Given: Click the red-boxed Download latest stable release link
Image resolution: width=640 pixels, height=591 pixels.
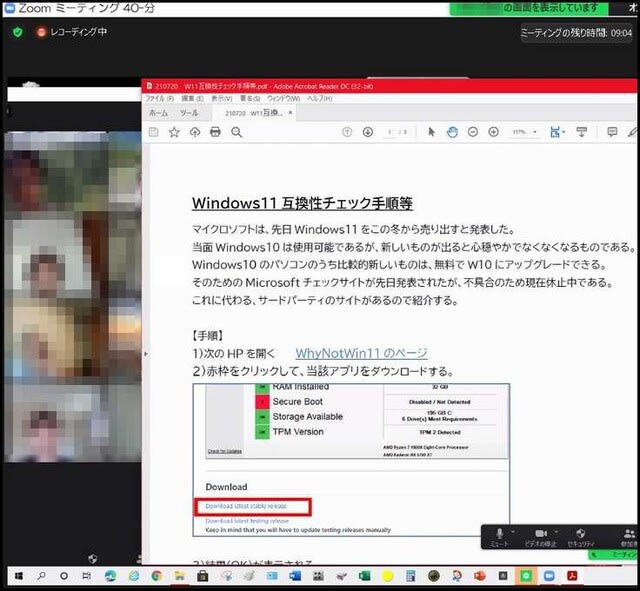Looking at the screenshot, I should click(246, 506).
